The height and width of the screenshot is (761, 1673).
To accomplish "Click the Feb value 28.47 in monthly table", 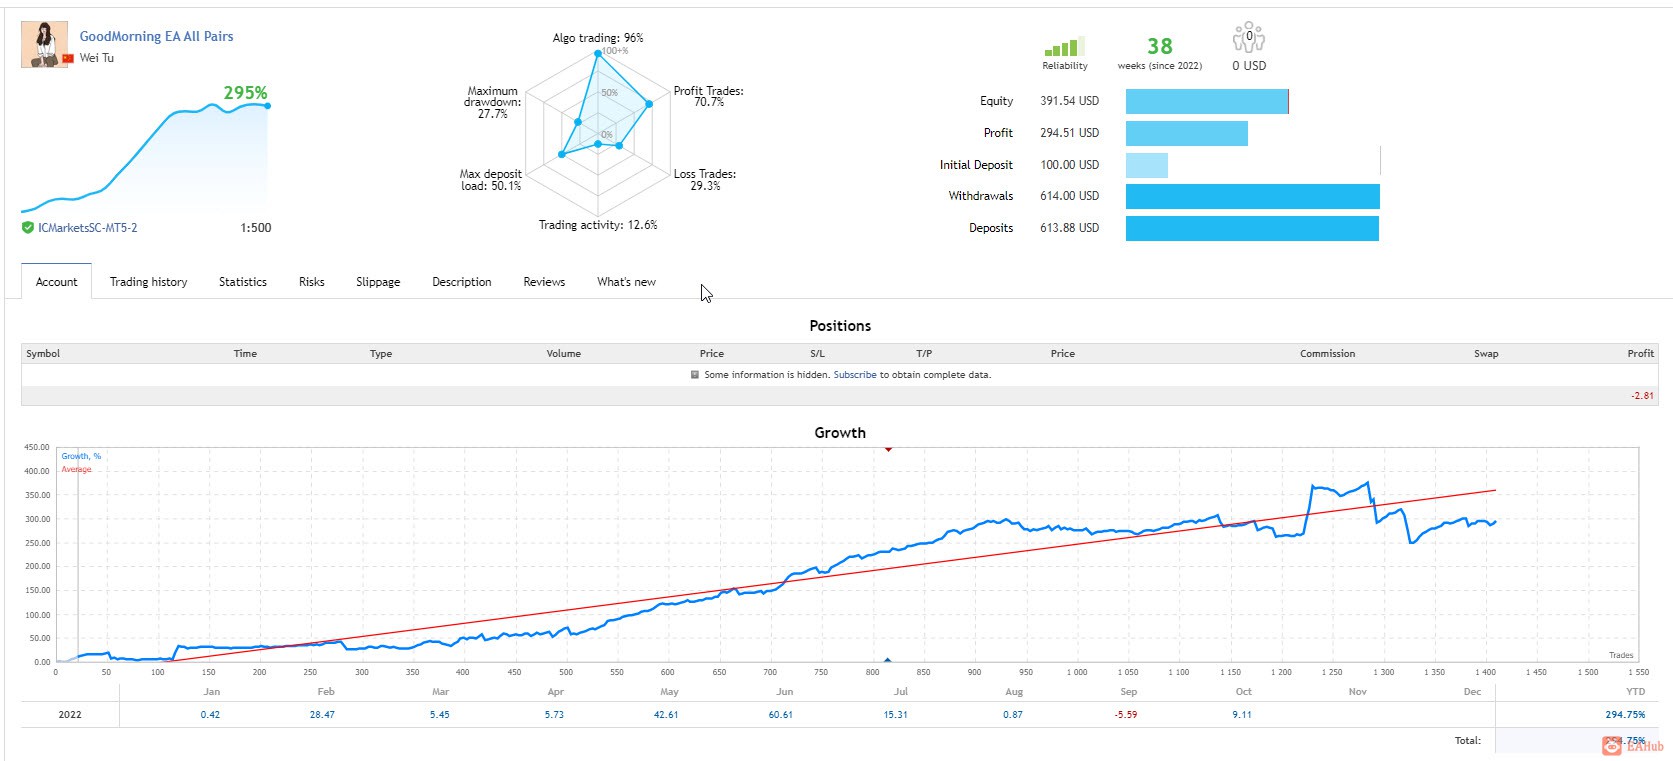I will tap(322, 715).
